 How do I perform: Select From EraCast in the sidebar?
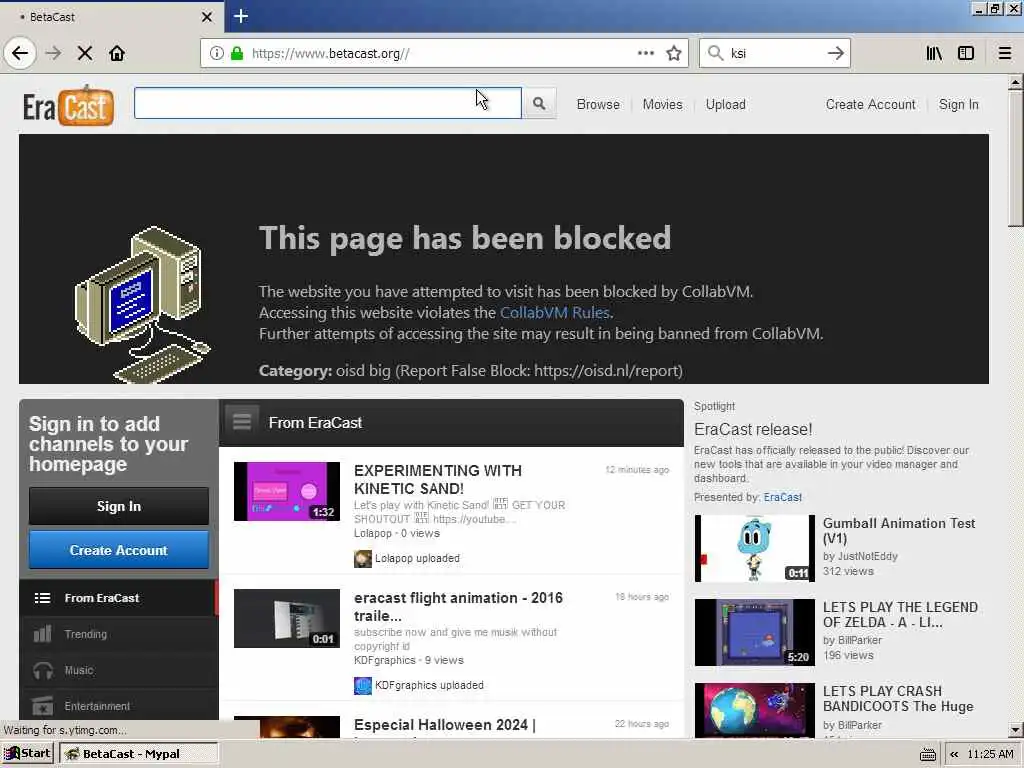point(119,598)
